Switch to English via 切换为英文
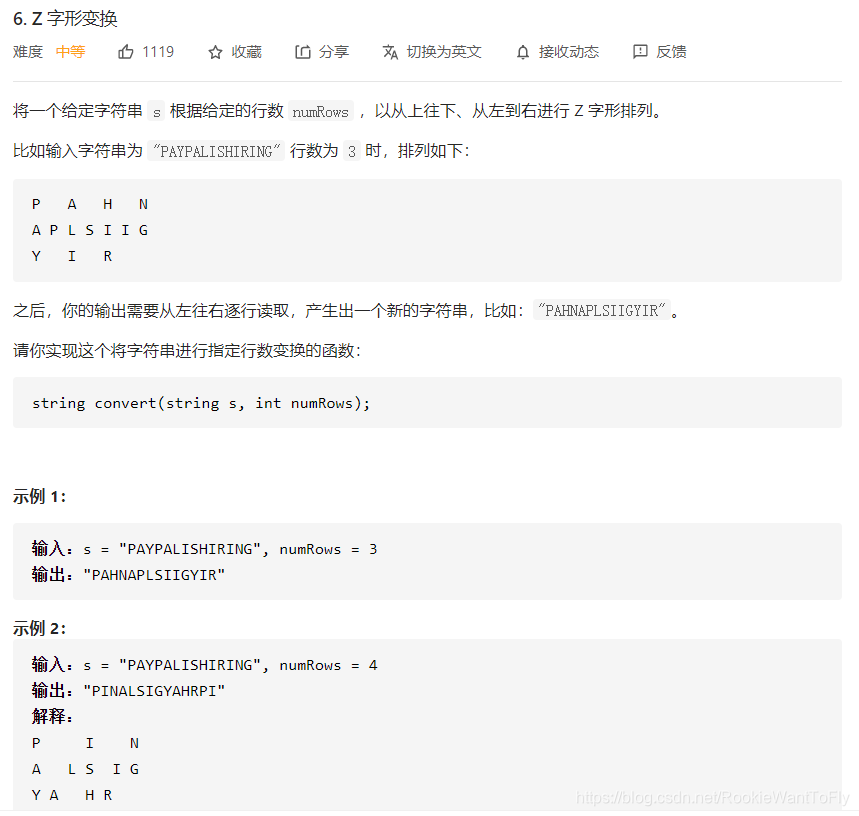Image resolution: width=859 pixels, height=816 pixels. click(444, 51)
